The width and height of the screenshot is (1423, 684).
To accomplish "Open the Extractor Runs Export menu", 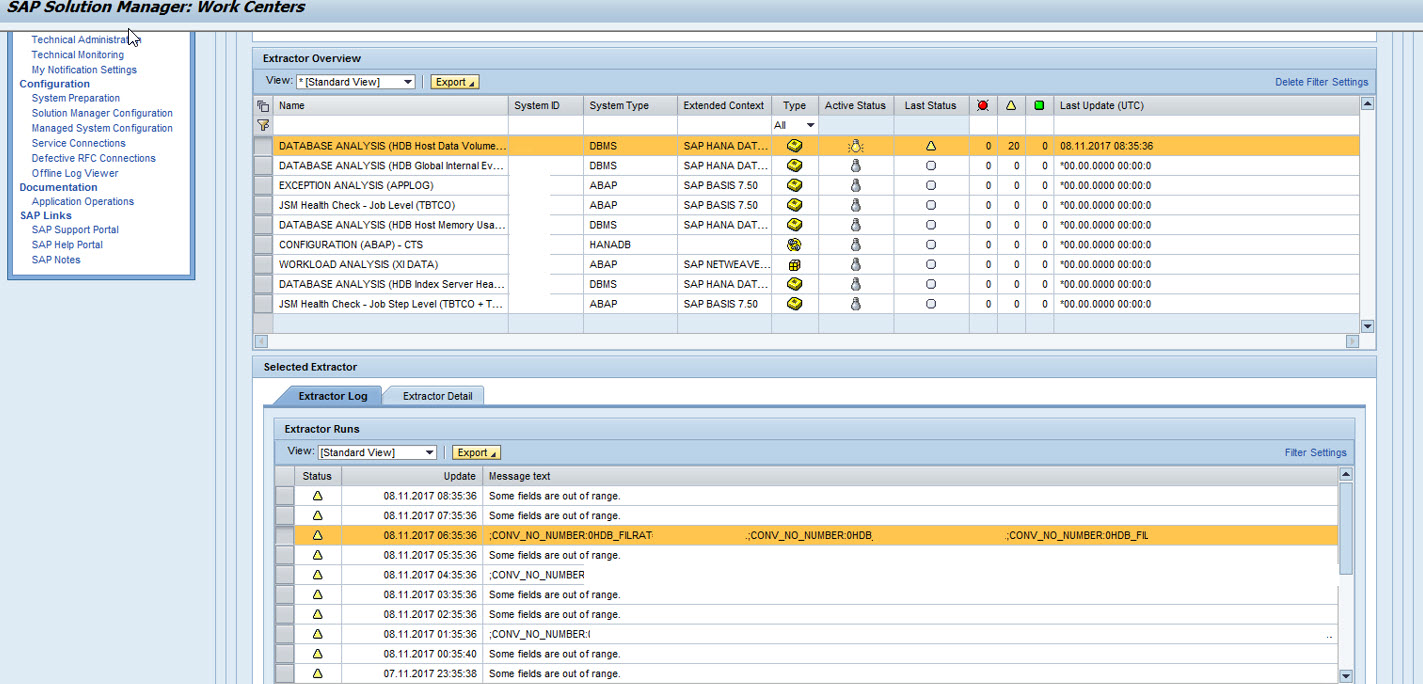I will pos(476,452).
